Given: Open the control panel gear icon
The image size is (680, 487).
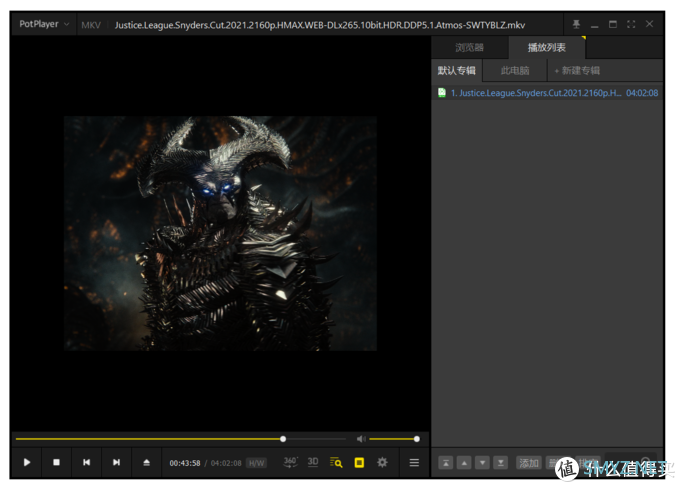Looking at the screenshot, I should (382, 462).
